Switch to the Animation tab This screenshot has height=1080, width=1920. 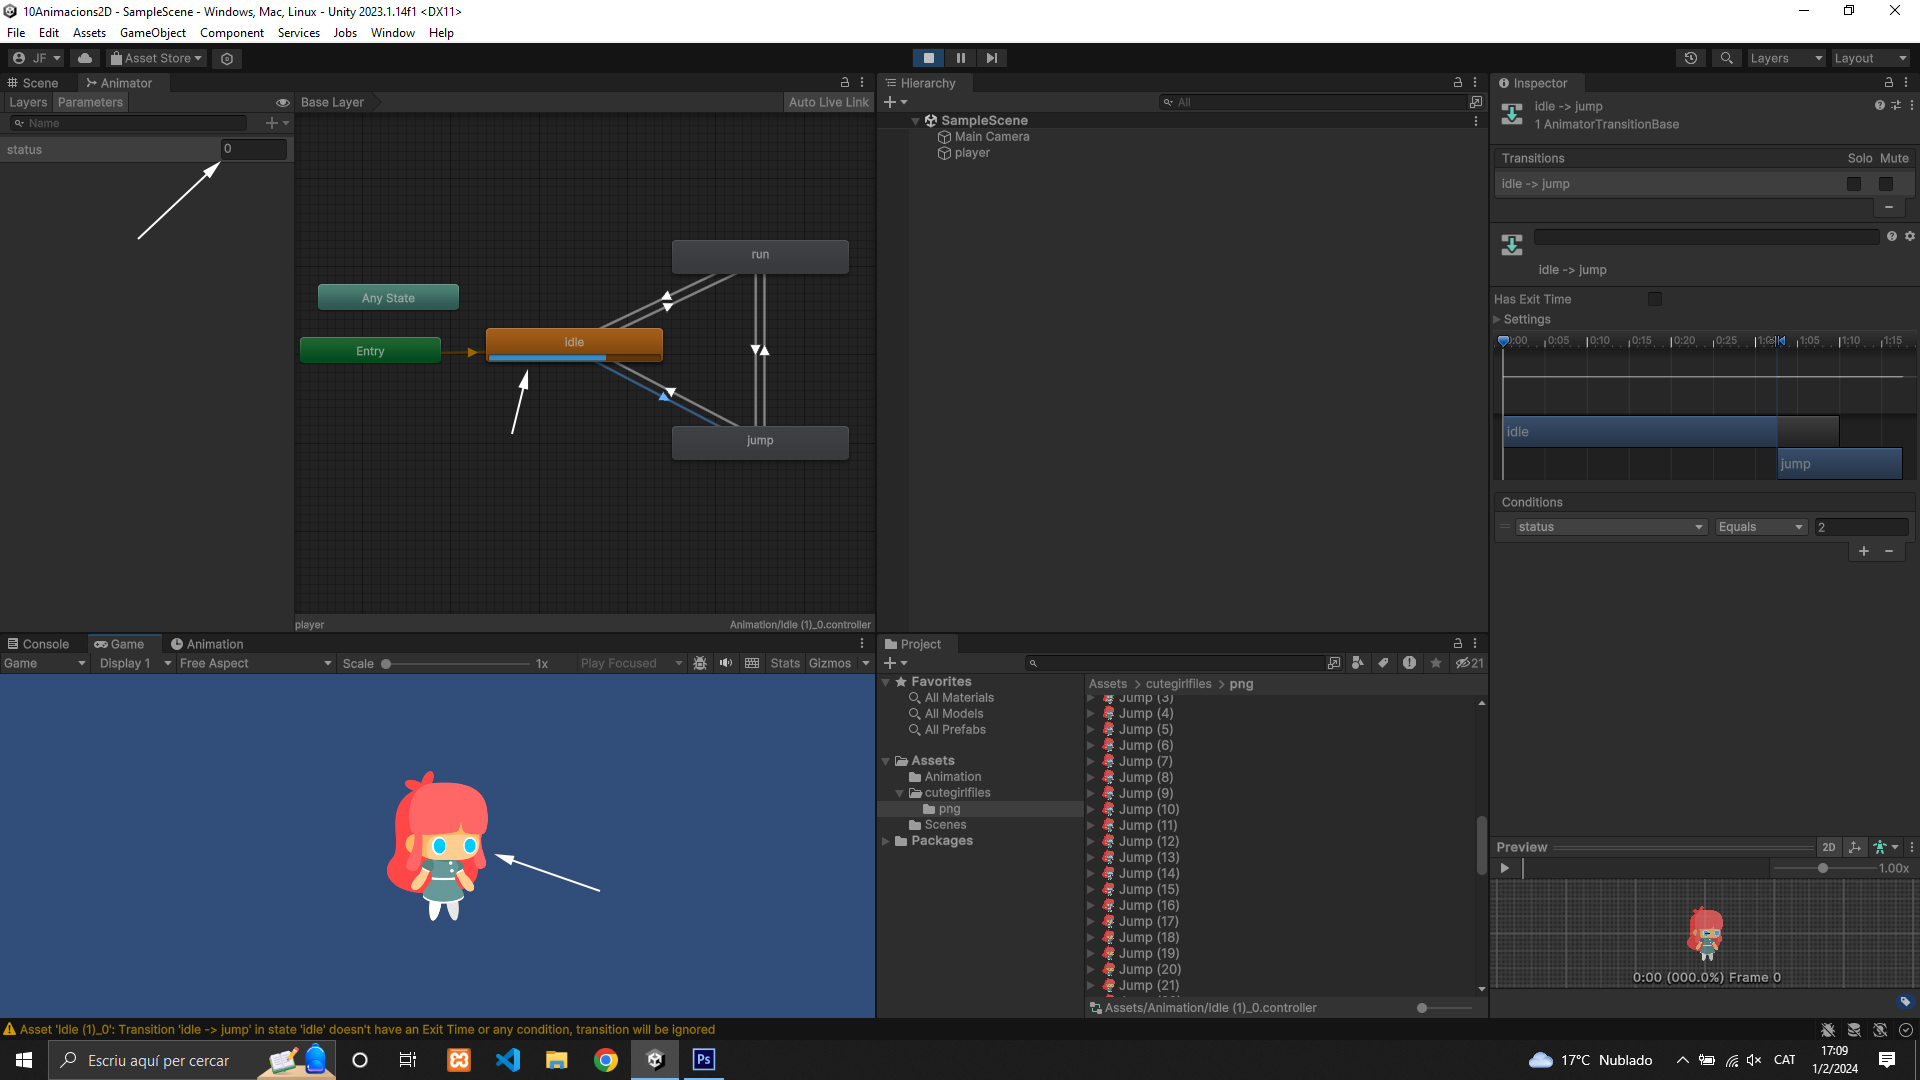pos(207,644)
